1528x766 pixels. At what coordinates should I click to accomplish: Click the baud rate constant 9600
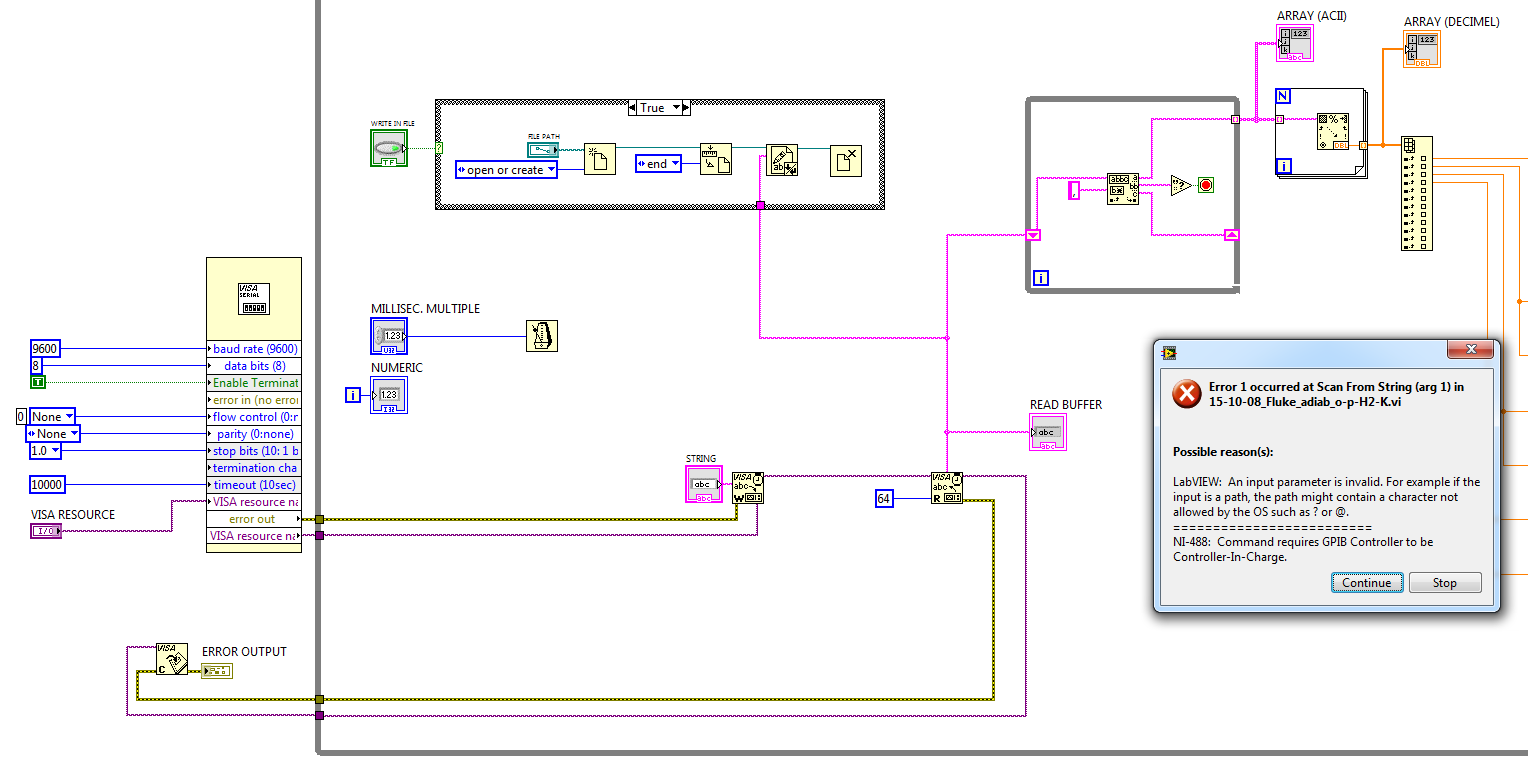coord(46,348)
